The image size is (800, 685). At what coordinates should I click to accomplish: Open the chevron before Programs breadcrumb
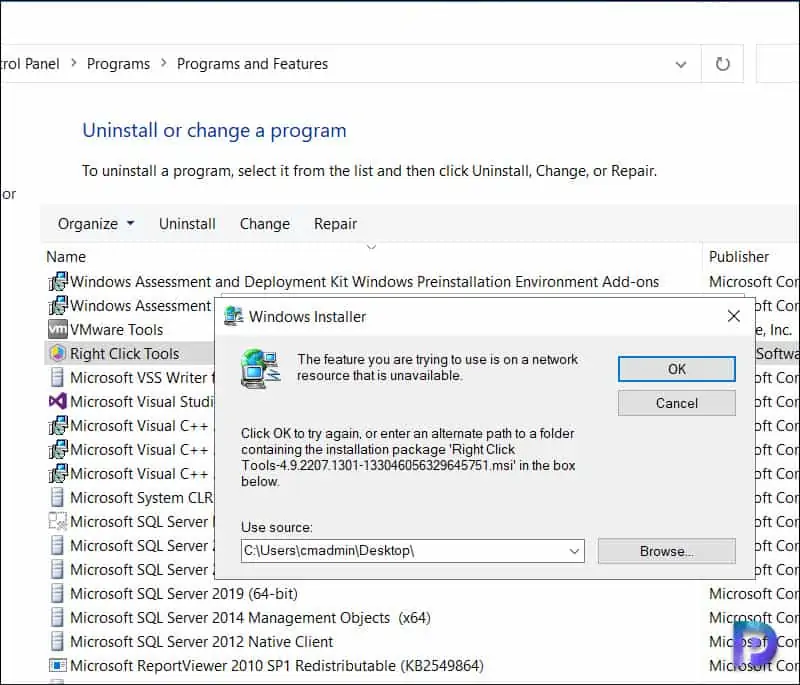coord(74,63)
